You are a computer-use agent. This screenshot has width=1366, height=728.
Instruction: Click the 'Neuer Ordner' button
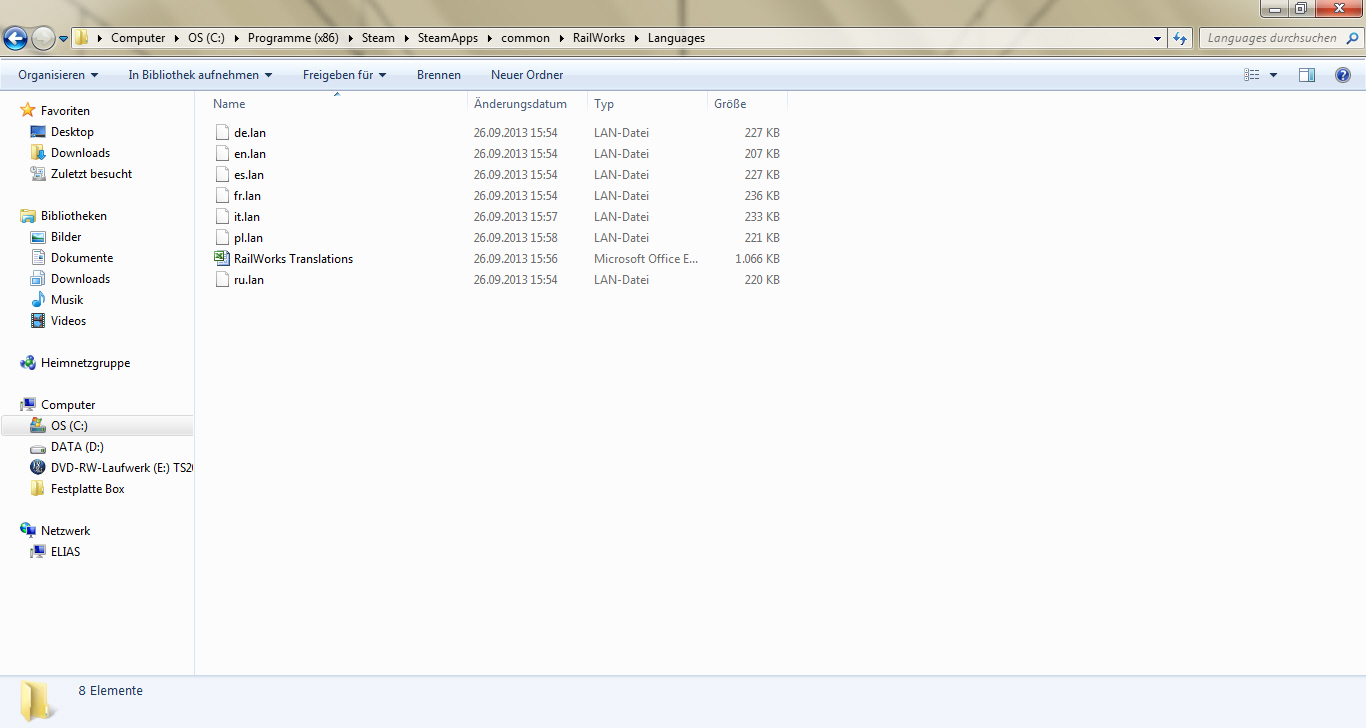[527, 75]
